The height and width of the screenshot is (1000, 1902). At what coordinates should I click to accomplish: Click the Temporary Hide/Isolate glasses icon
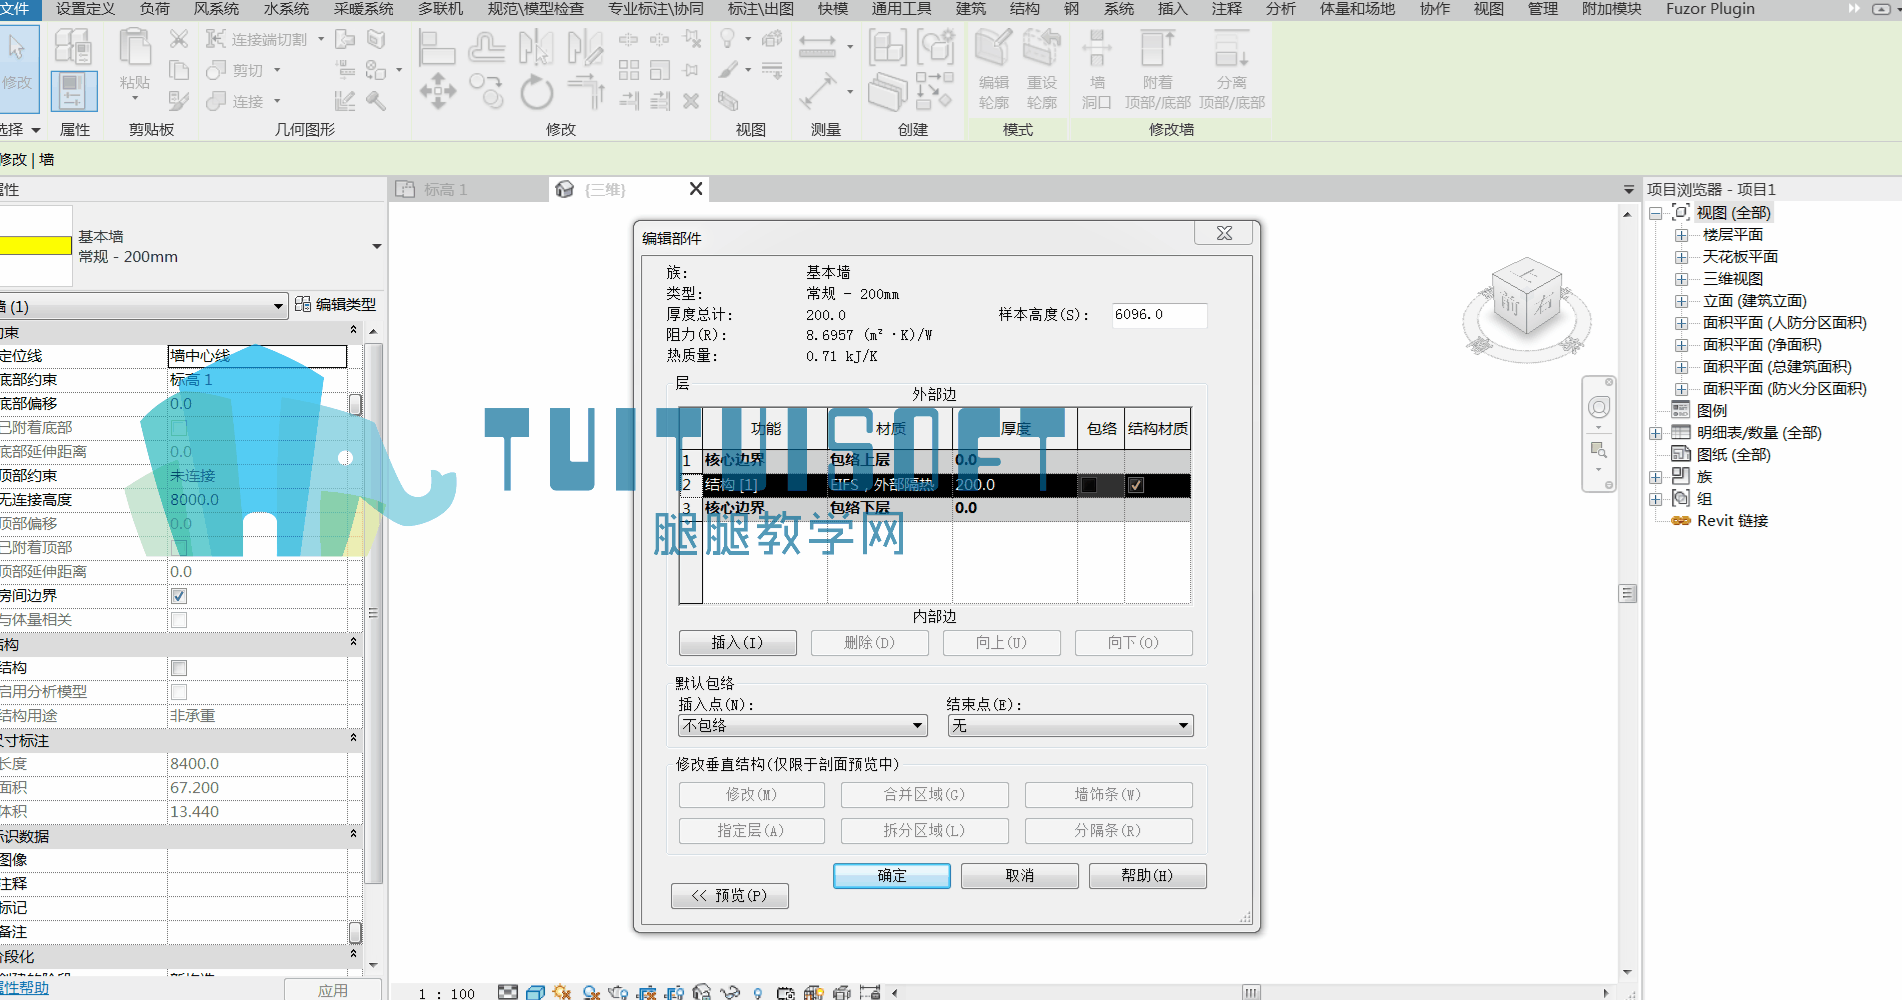pos(730,992)
